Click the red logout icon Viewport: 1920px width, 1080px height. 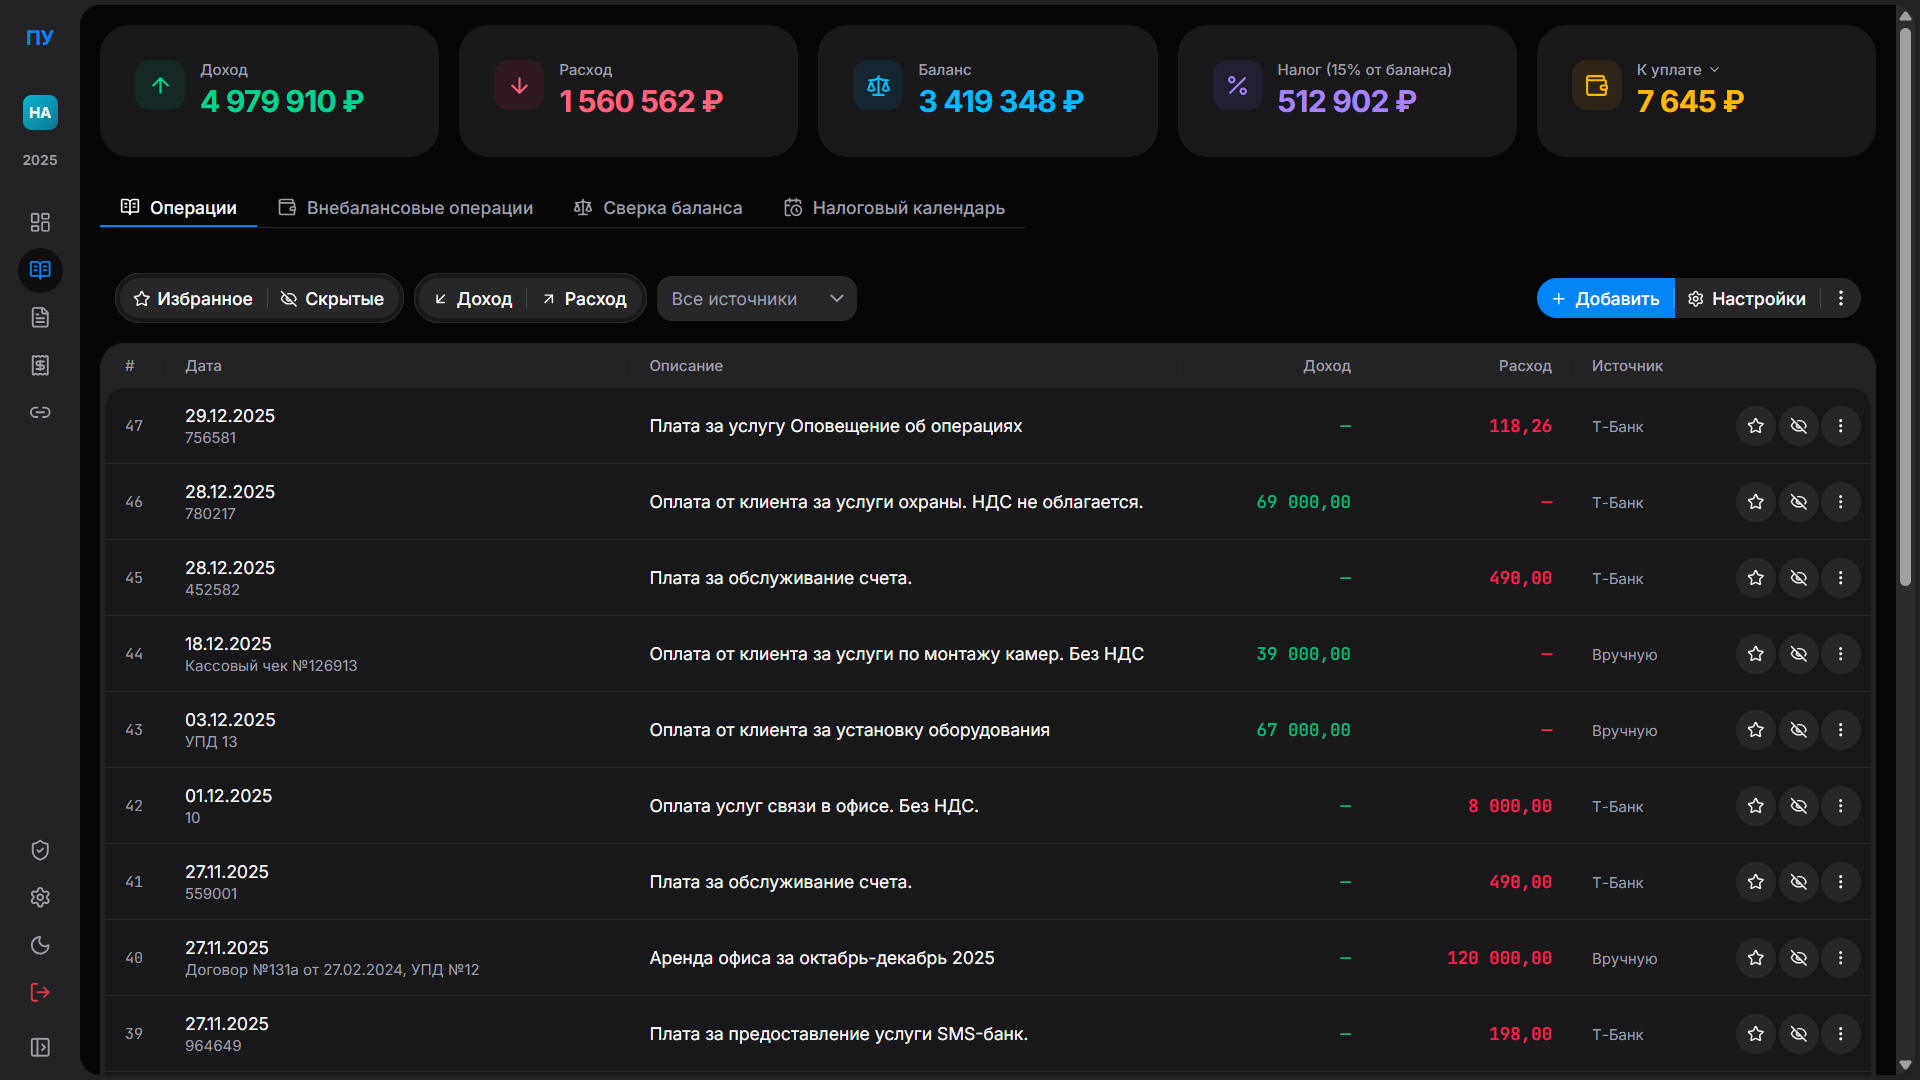[x=40, y=992]
